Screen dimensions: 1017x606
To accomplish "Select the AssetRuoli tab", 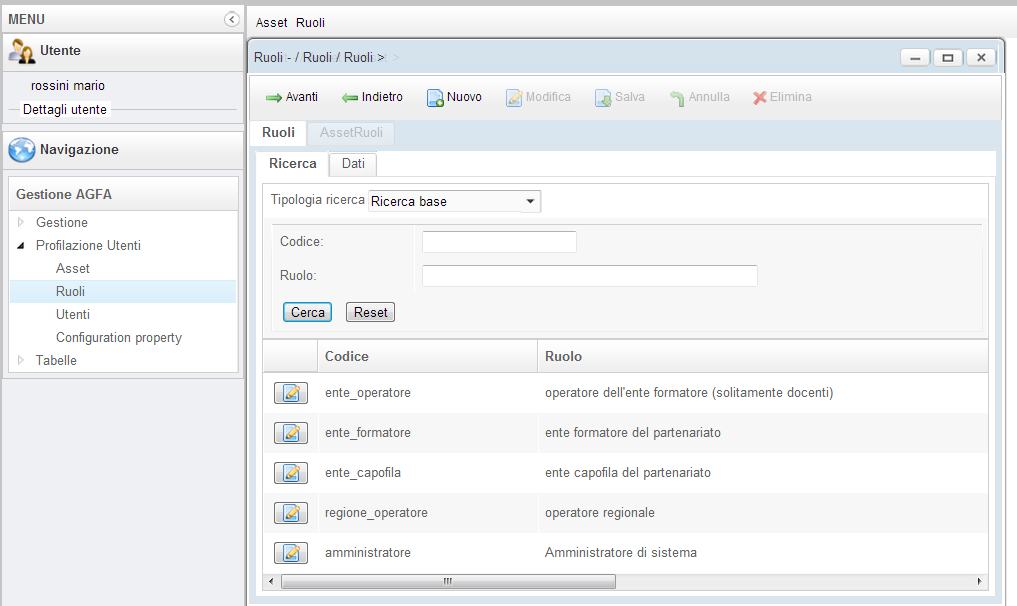I will pyautogui.click(x=351, y=132).
